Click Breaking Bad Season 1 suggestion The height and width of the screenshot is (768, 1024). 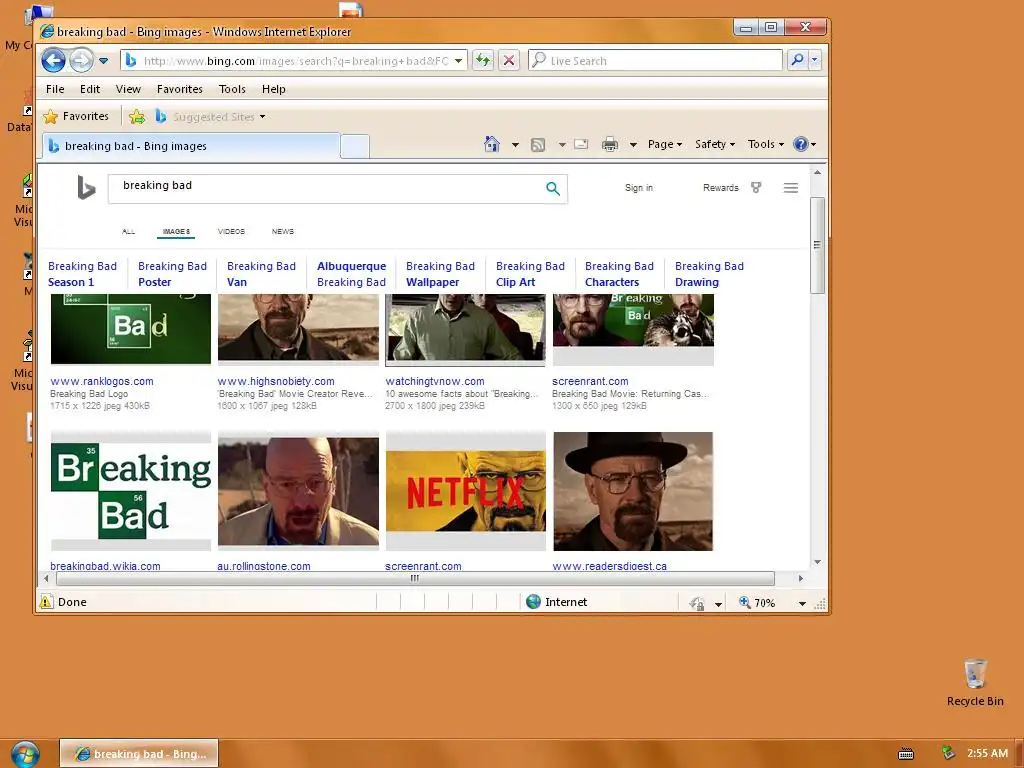click(x=82, y=274)
